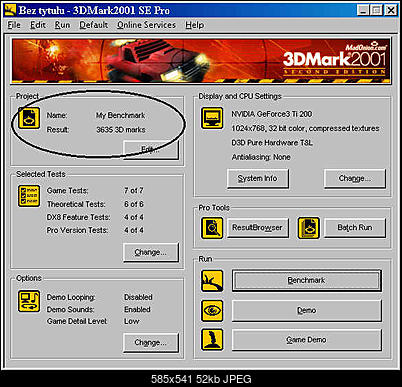Click Game Detail Level value 'Low'
This screenshot has width=402, height=387.
[x=132, y=321]
